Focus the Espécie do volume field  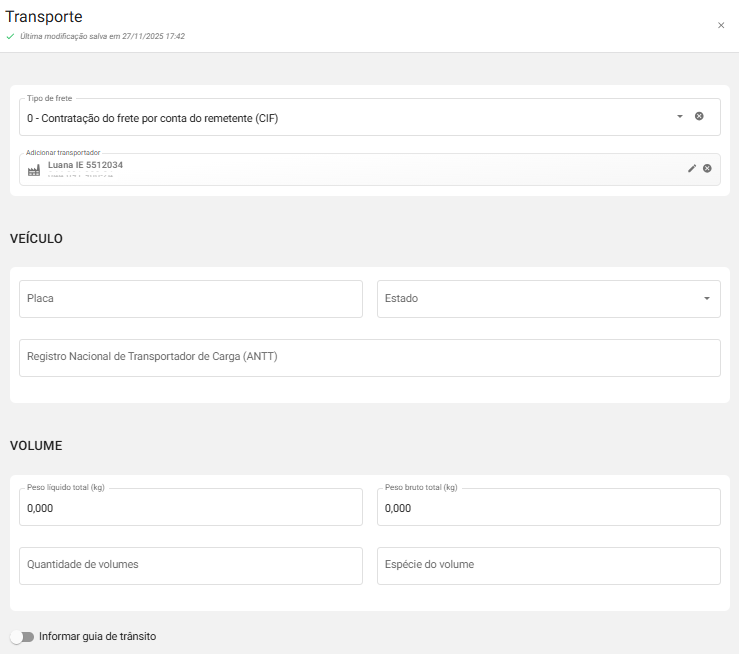point(548,565)
